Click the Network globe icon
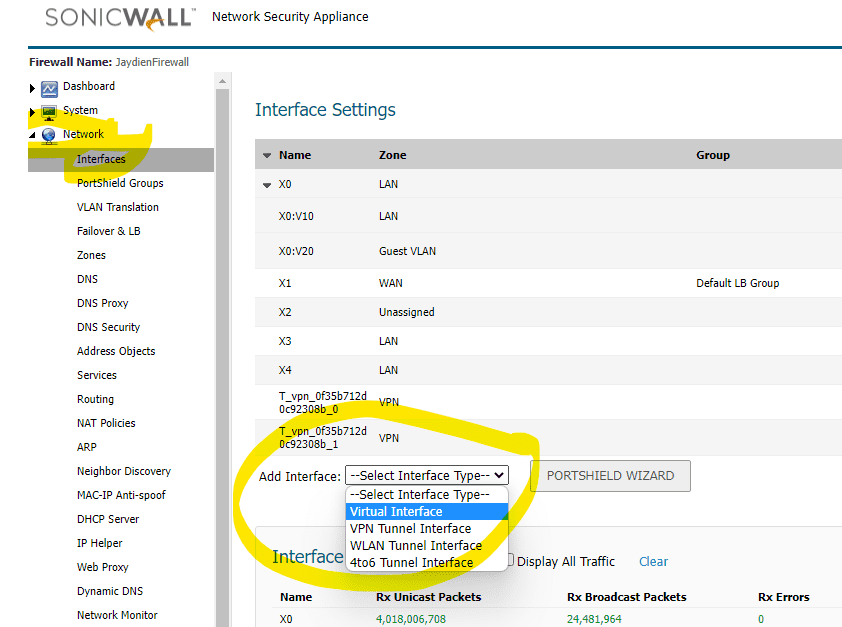This screenshot has height=627, width=842. [49, 133]
